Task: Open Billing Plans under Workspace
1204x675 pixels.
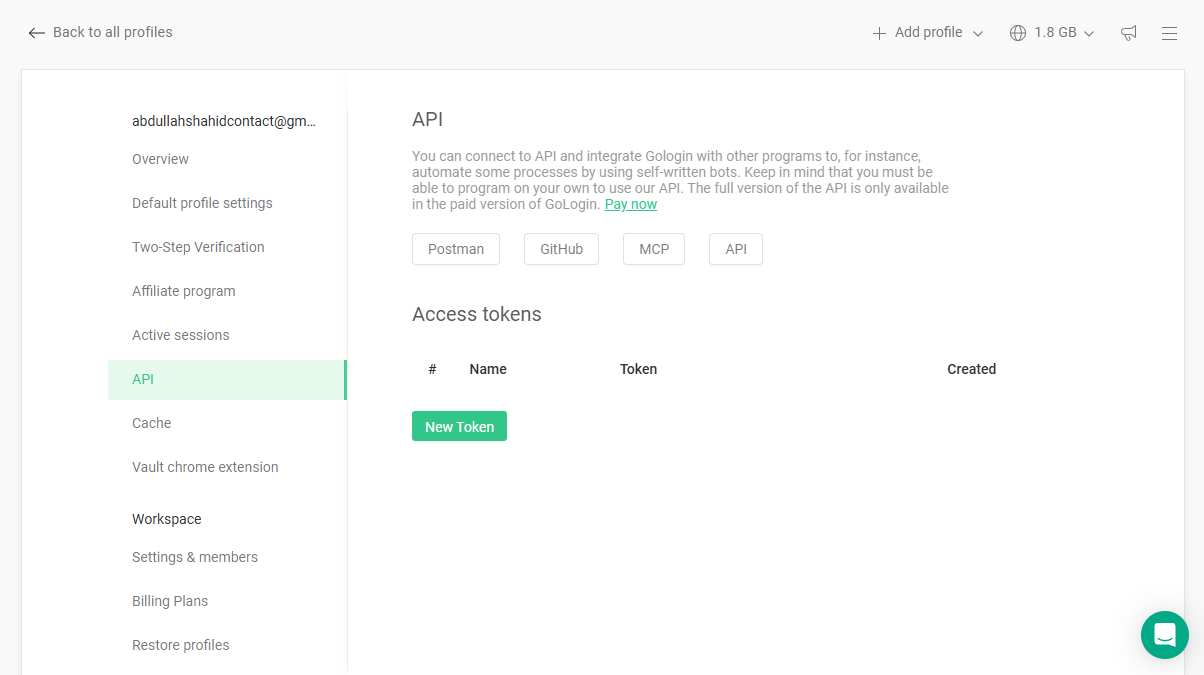Action: (x=169, y=600)
